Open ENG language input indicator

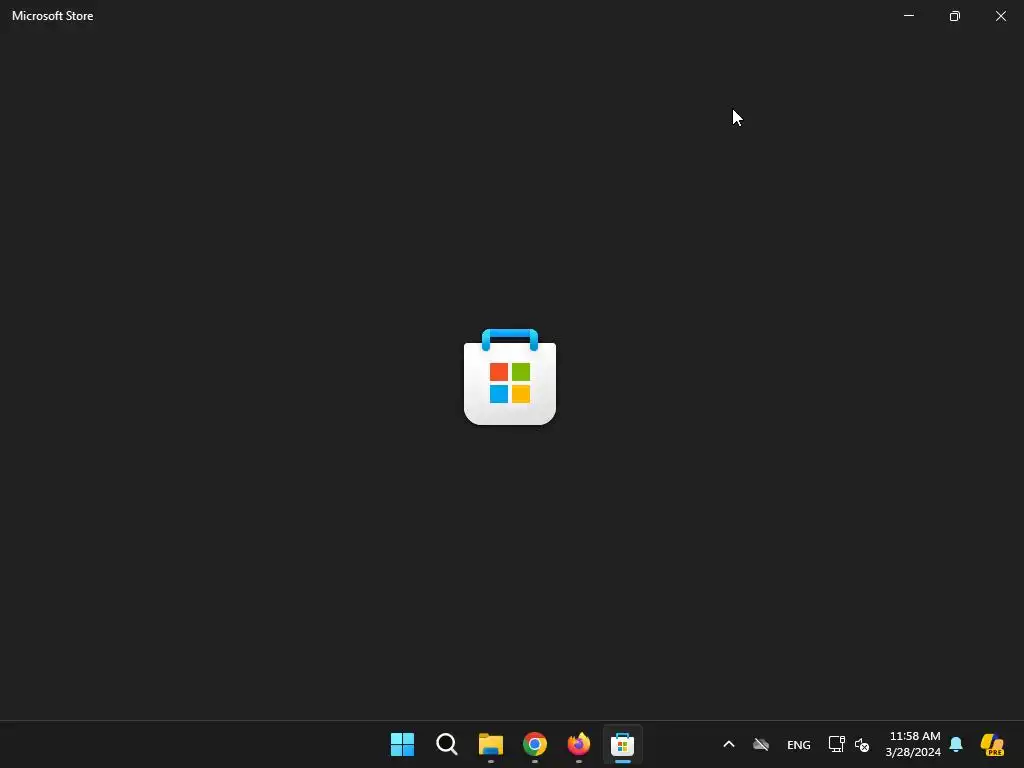(x=799, y=744)
